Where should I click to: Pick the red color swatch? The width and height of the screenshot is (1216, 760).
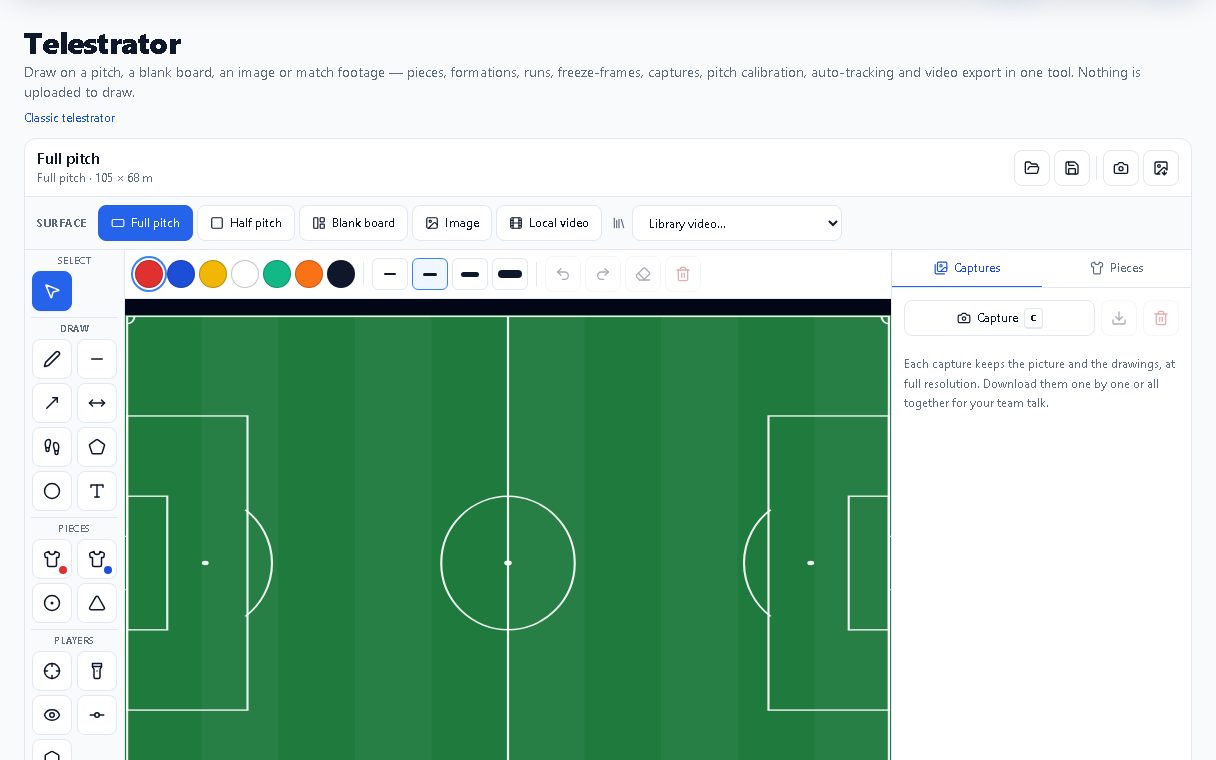click(149, 274)
